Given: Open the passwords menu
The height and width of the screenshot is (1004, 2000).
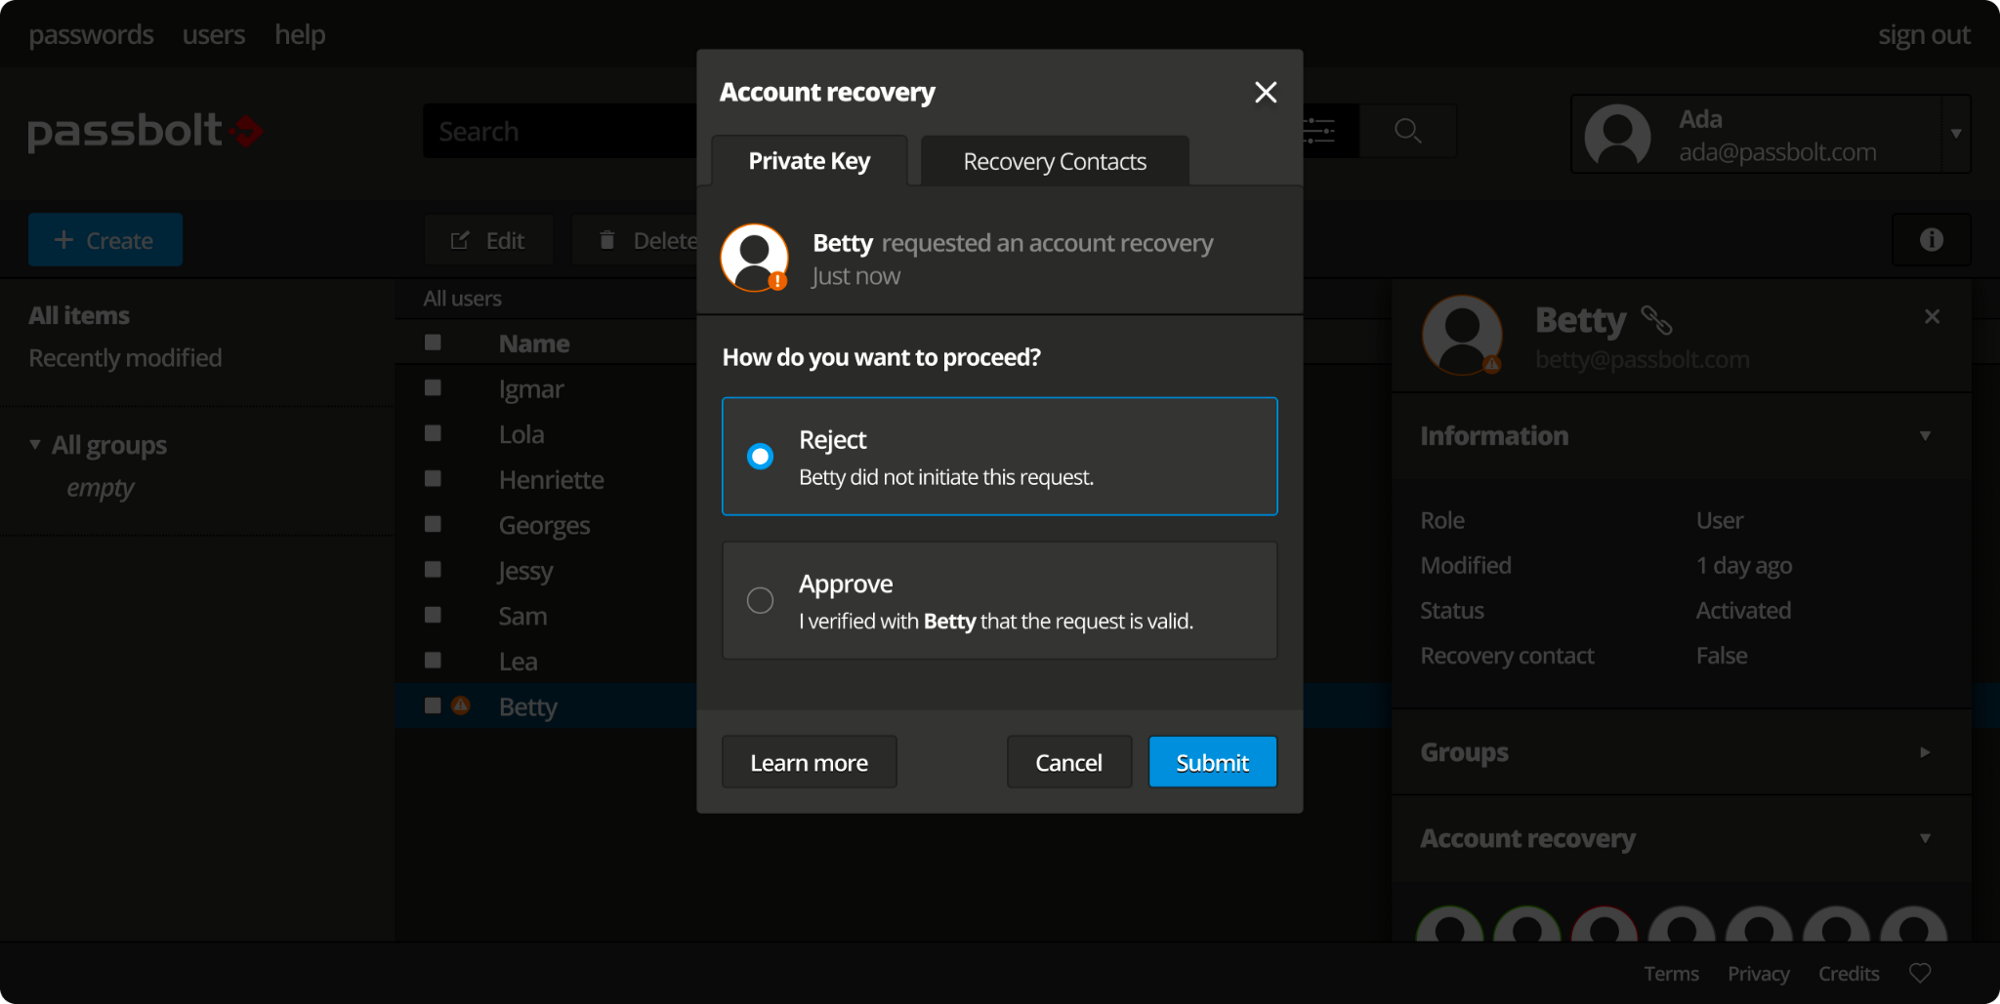Looking at the screenshot, I should (91, 35).
